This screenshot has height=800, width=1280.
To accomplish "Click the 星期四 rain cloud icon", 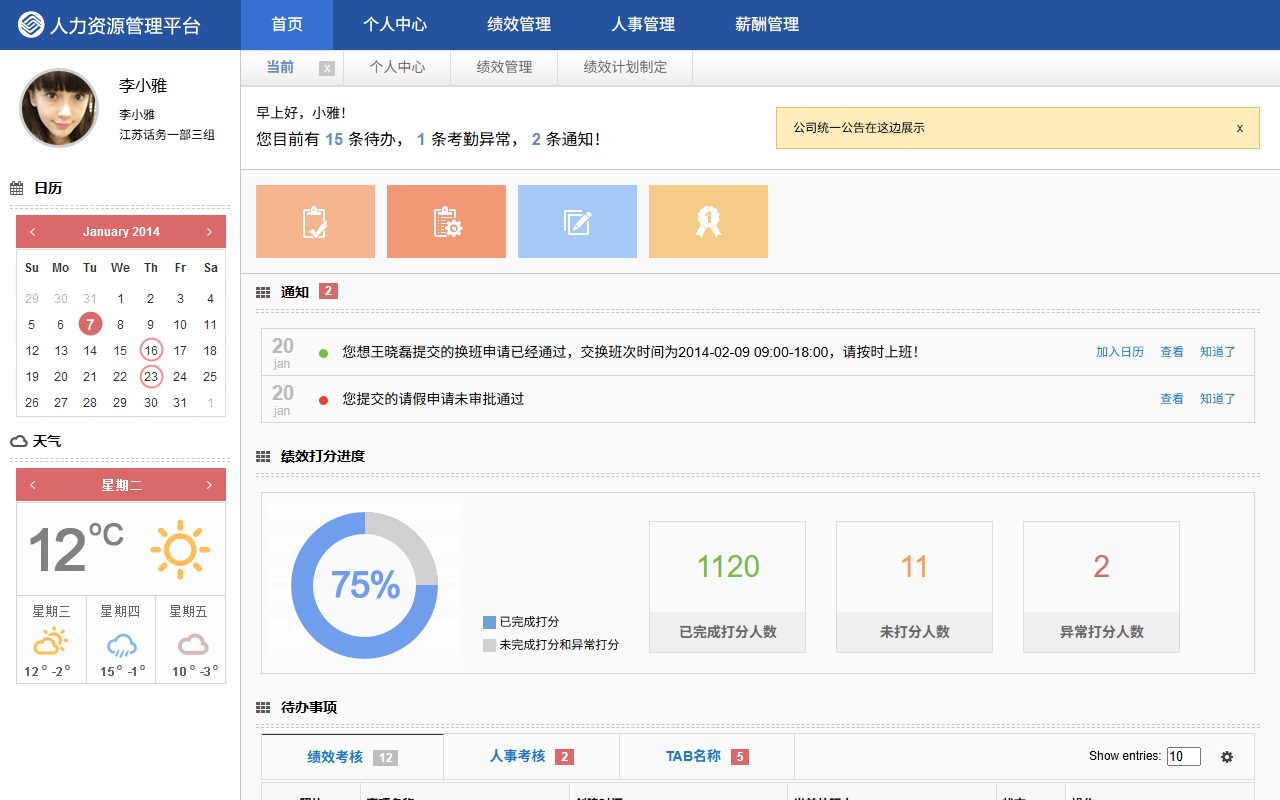I will 121,644.
